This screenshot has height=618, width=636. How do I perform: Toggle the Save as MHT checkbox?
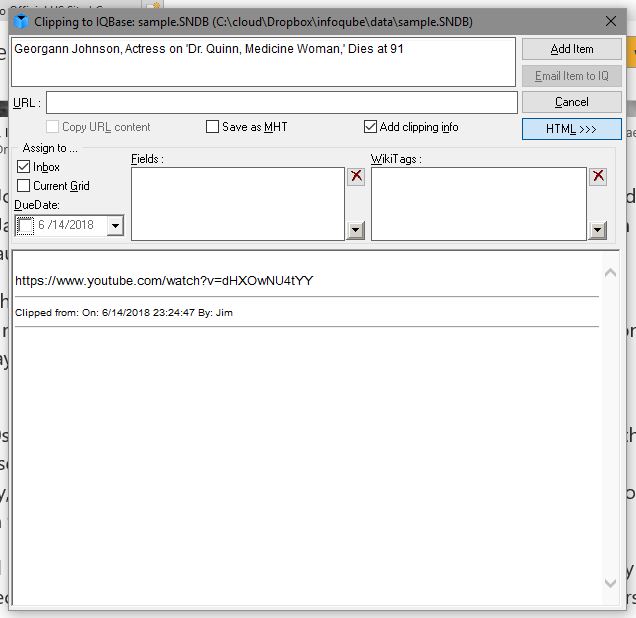click(213, 127)
